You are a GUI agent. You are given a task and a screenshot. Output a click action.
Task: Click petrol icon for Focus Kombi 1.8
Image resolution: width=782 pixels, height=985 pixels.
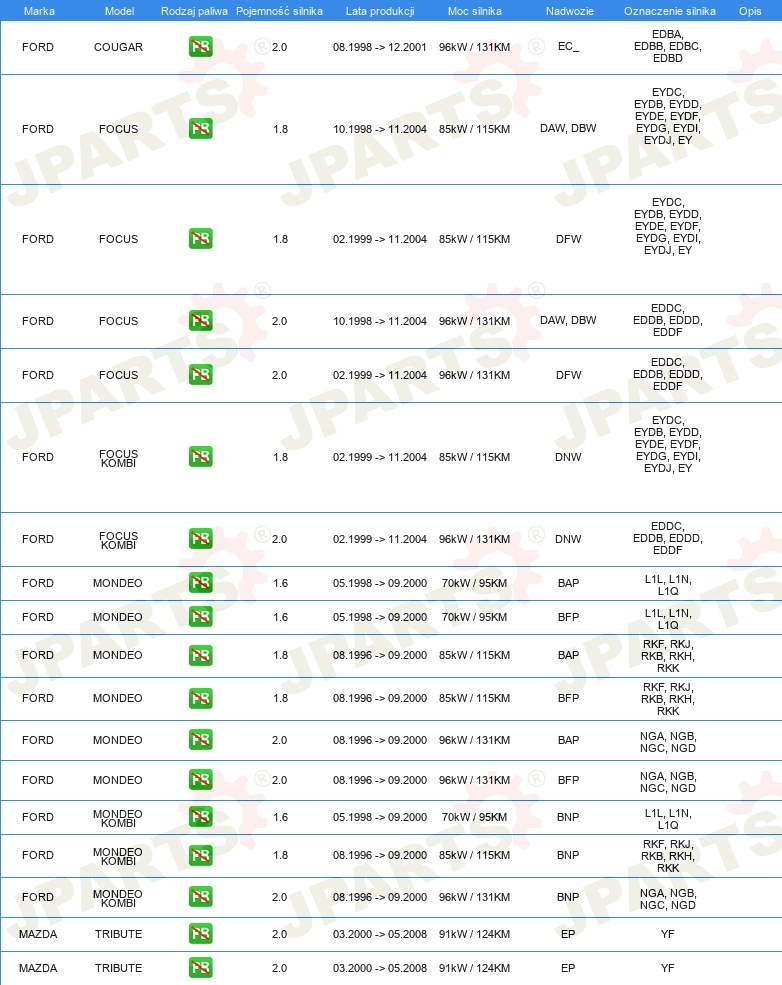tap(200, 457)
